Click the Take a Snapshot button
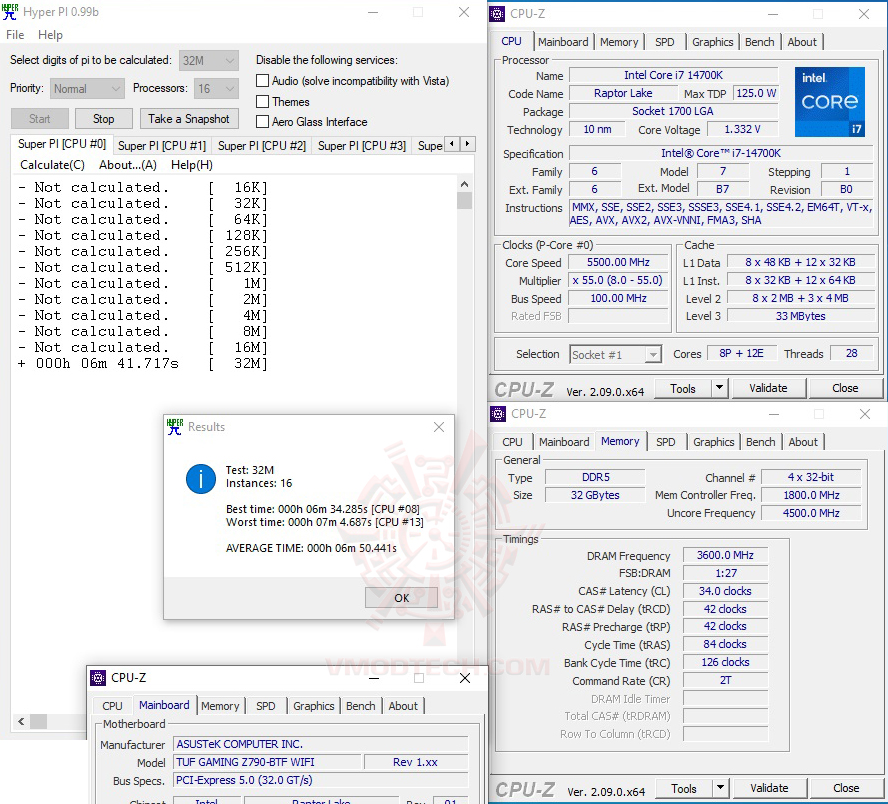Screen dimensions: 888x804 point(189,118)
